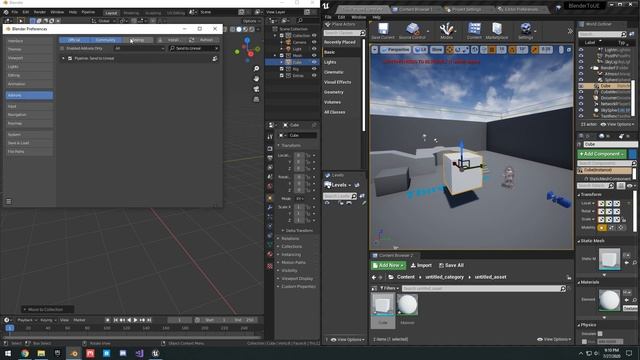This screenshot has height=360, width=640.
Task: Open Blender Pipeline menu
Action: [x=88, y=12]
